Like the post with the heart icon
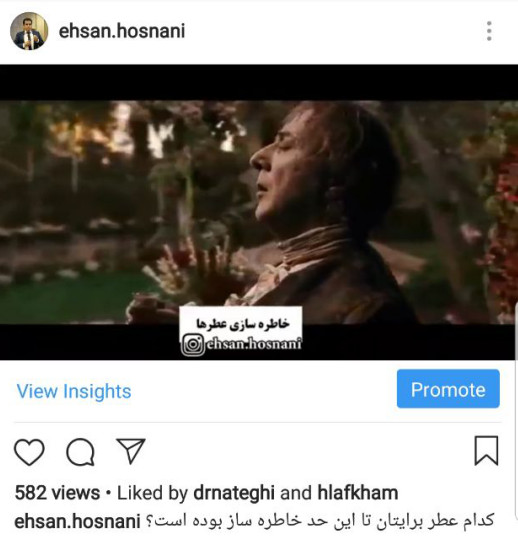The image size is (518, 543). point(29,452)
